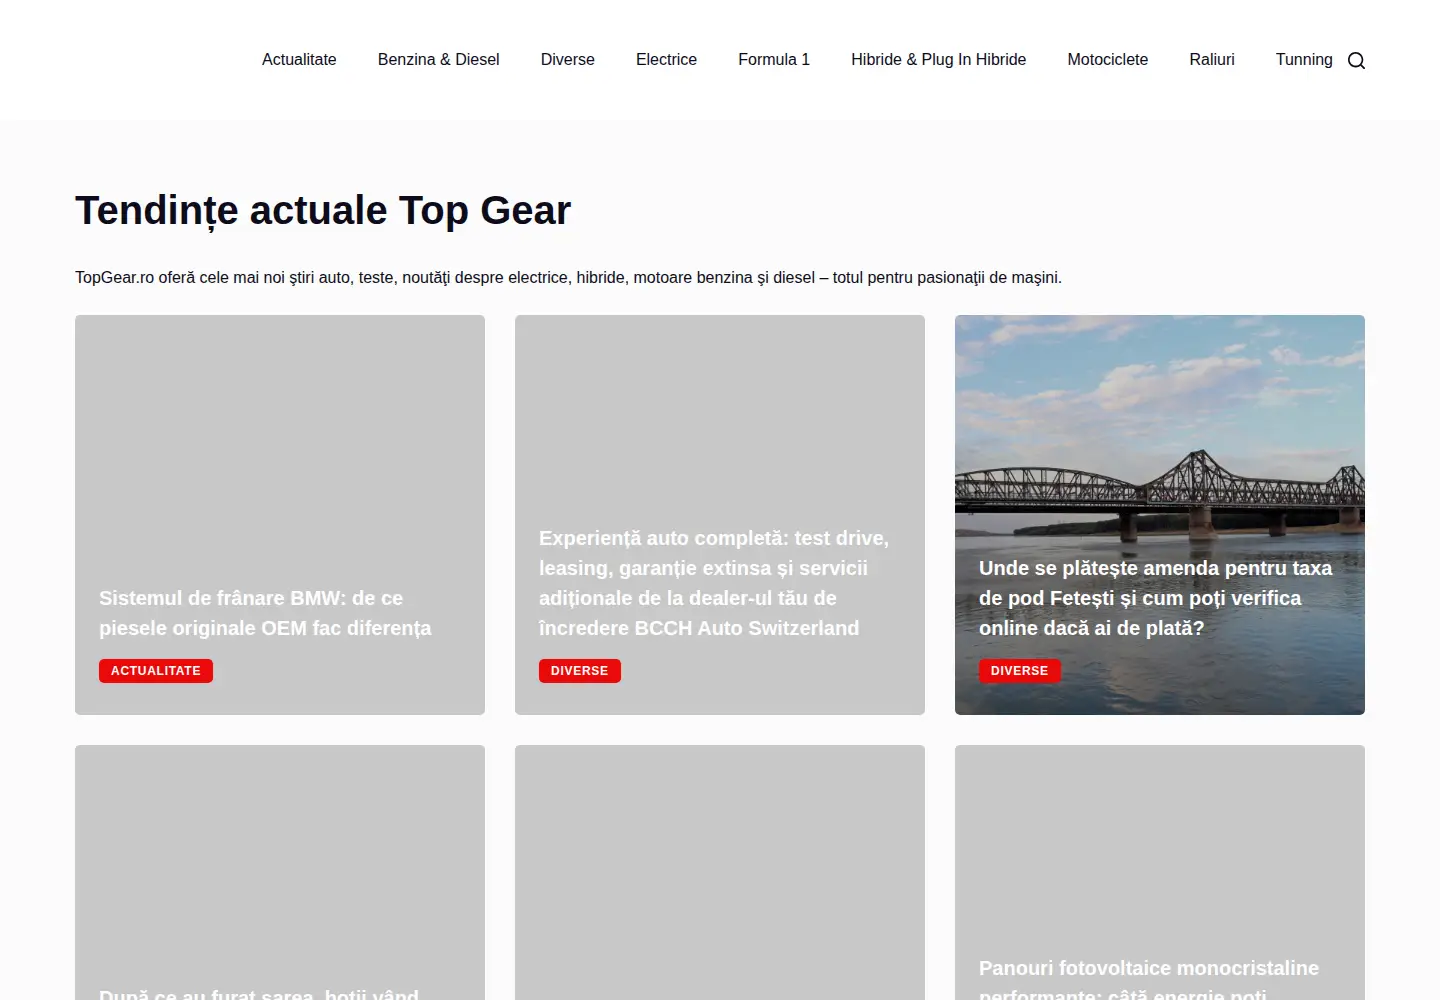1440x1000 pixels.
Task: Go to Benzina & Diesel section
Action: tap(439, 60)
